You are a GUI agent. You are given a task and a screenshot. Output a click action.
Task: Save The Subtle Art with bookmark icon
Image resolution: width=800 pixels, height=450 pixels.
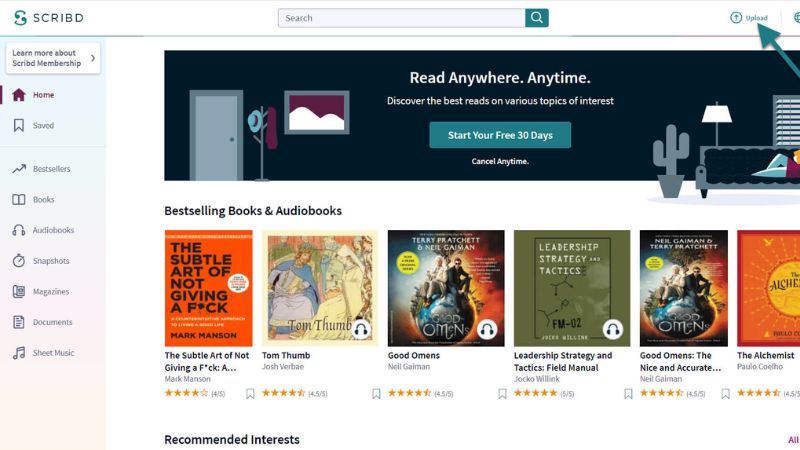250,393
